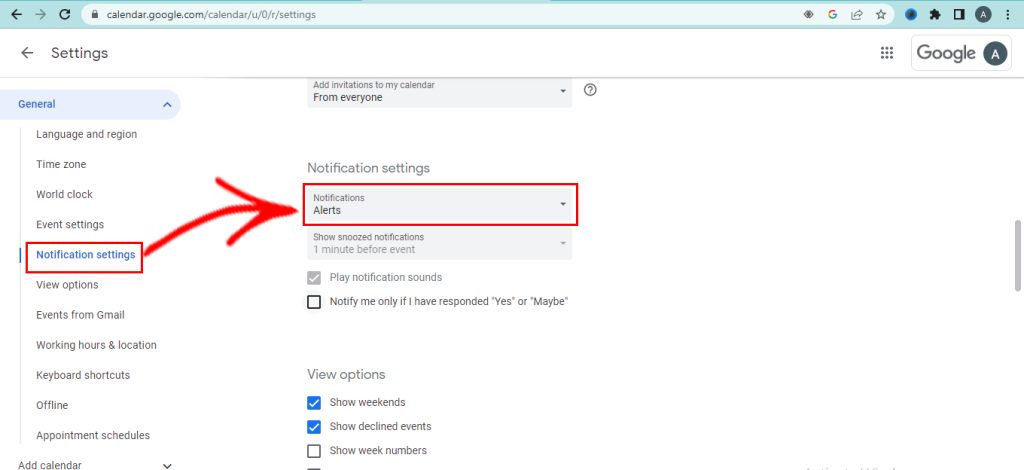Screen dimensions: 1024x470
Task: Open the Google account avatar
Action: click(x=994, y=54)
